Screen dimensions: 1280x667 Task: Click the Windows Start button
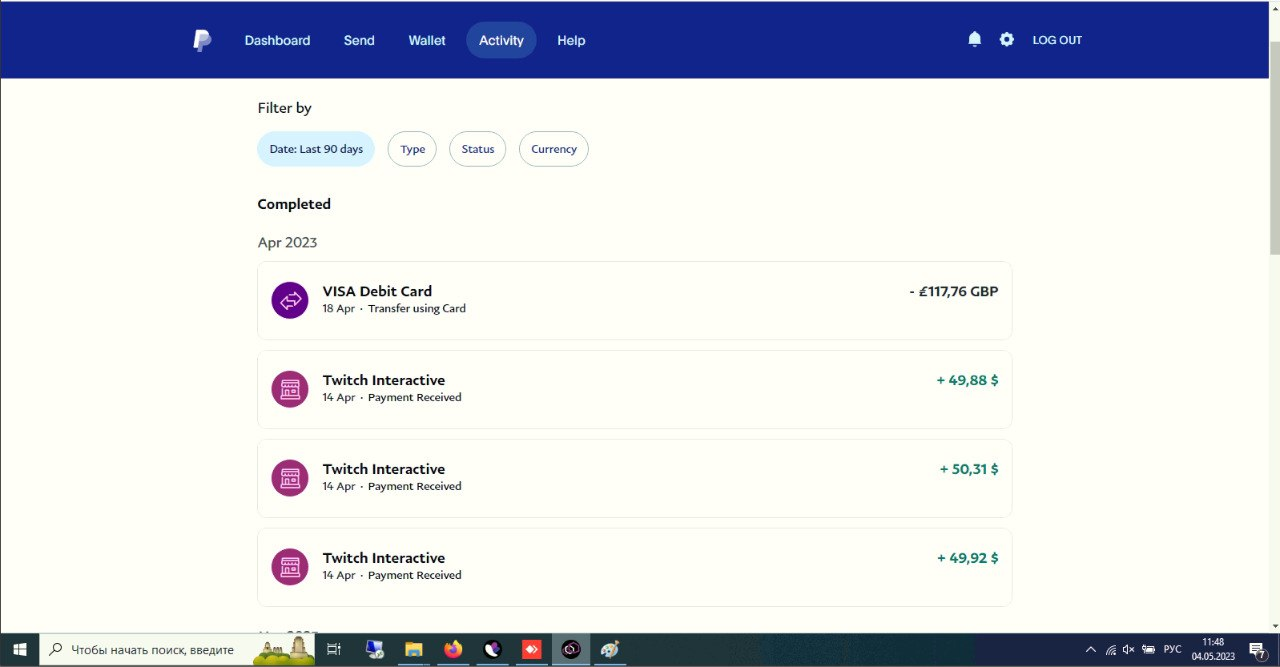tap(19, 650)
